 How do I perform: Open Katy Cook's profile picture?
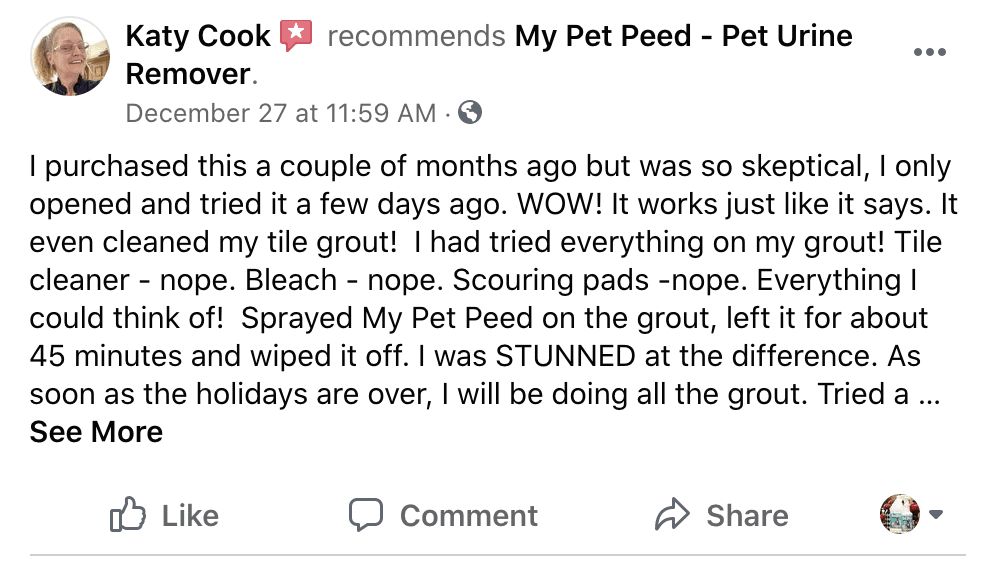69,57
